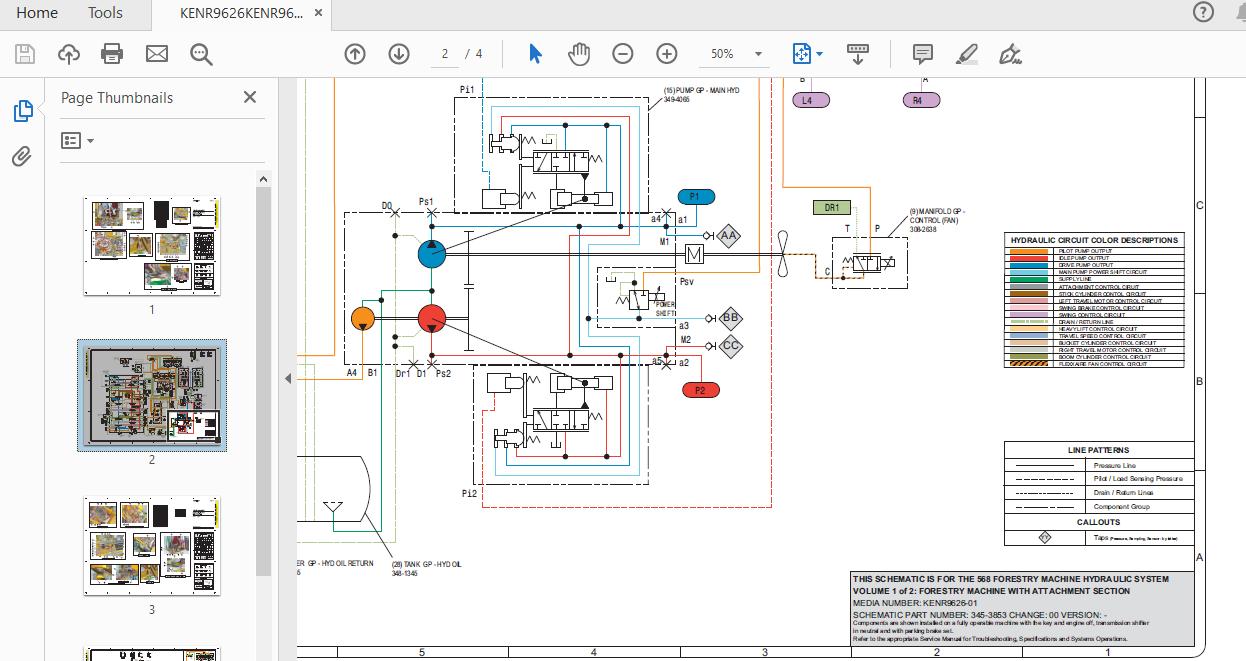This screenshot has width=1246, height=661.
Task: Open thumbnail options dropdown menu
Action: coord(78,141)
